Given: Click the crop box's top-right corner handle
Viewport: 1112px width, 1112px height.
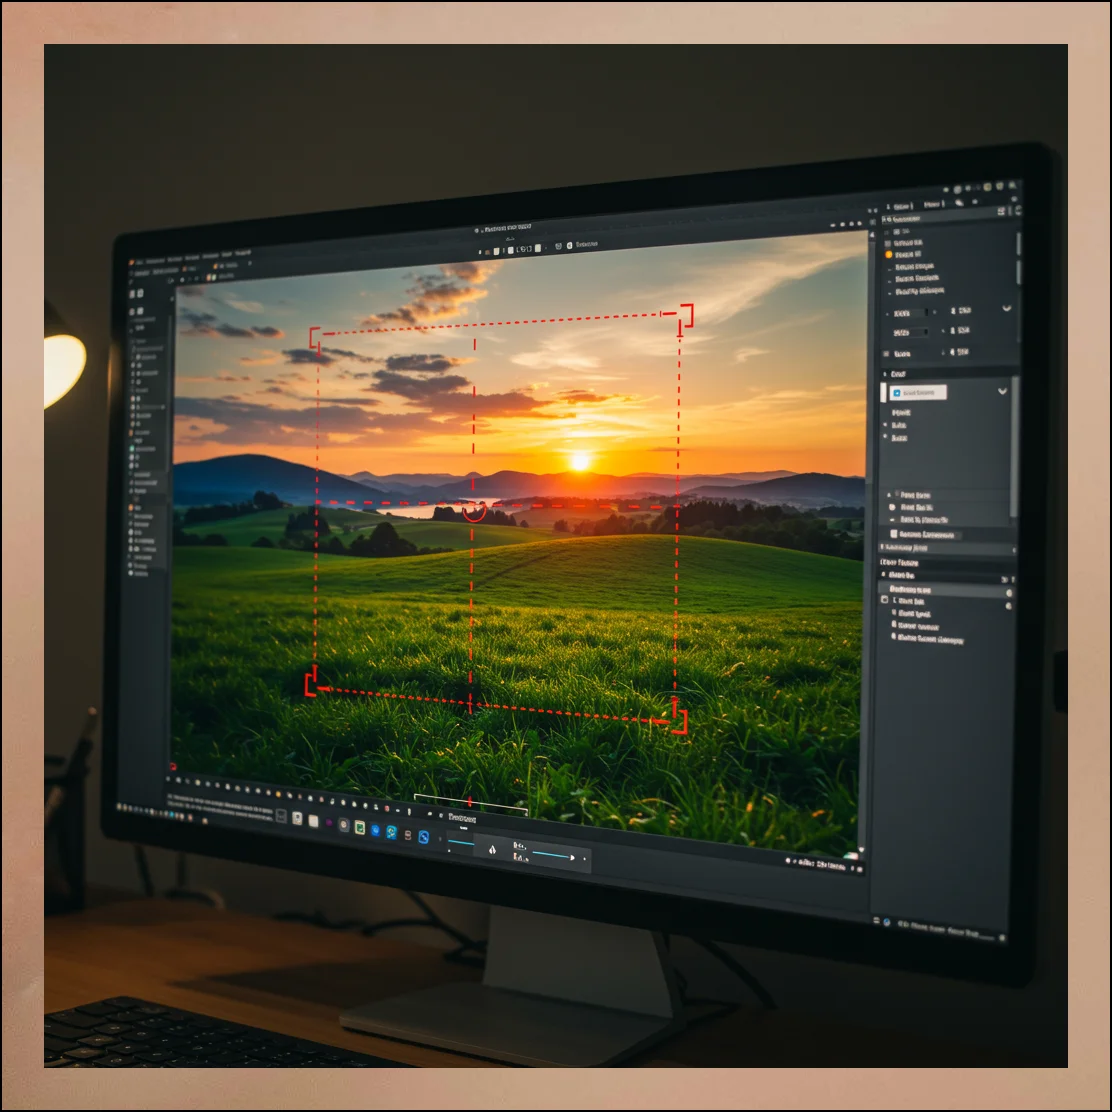Looking at the screenshot, I should tap(686, 316).
